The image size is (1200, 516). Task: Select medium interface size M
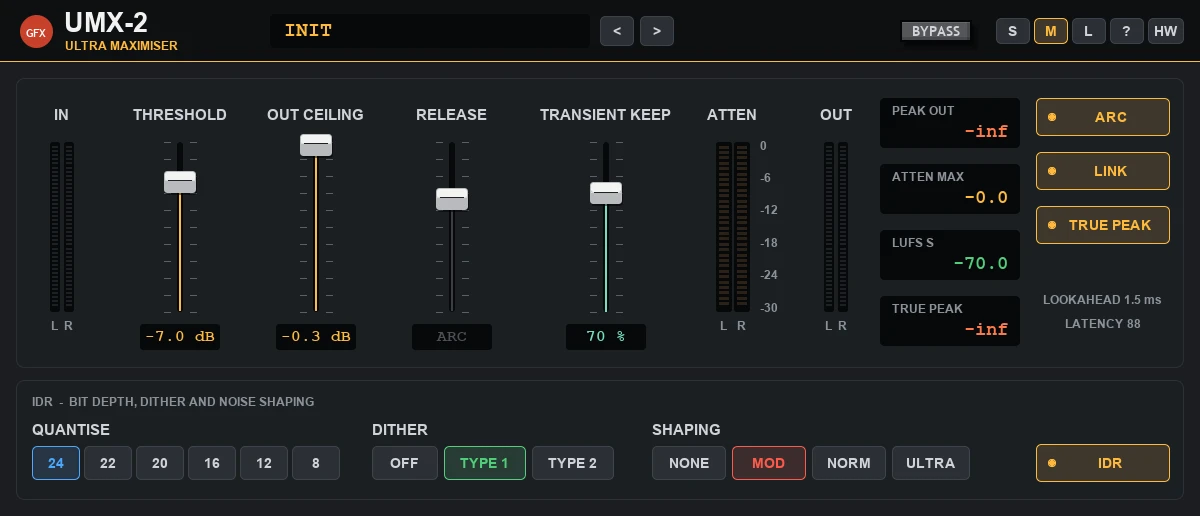[1051, 31]
